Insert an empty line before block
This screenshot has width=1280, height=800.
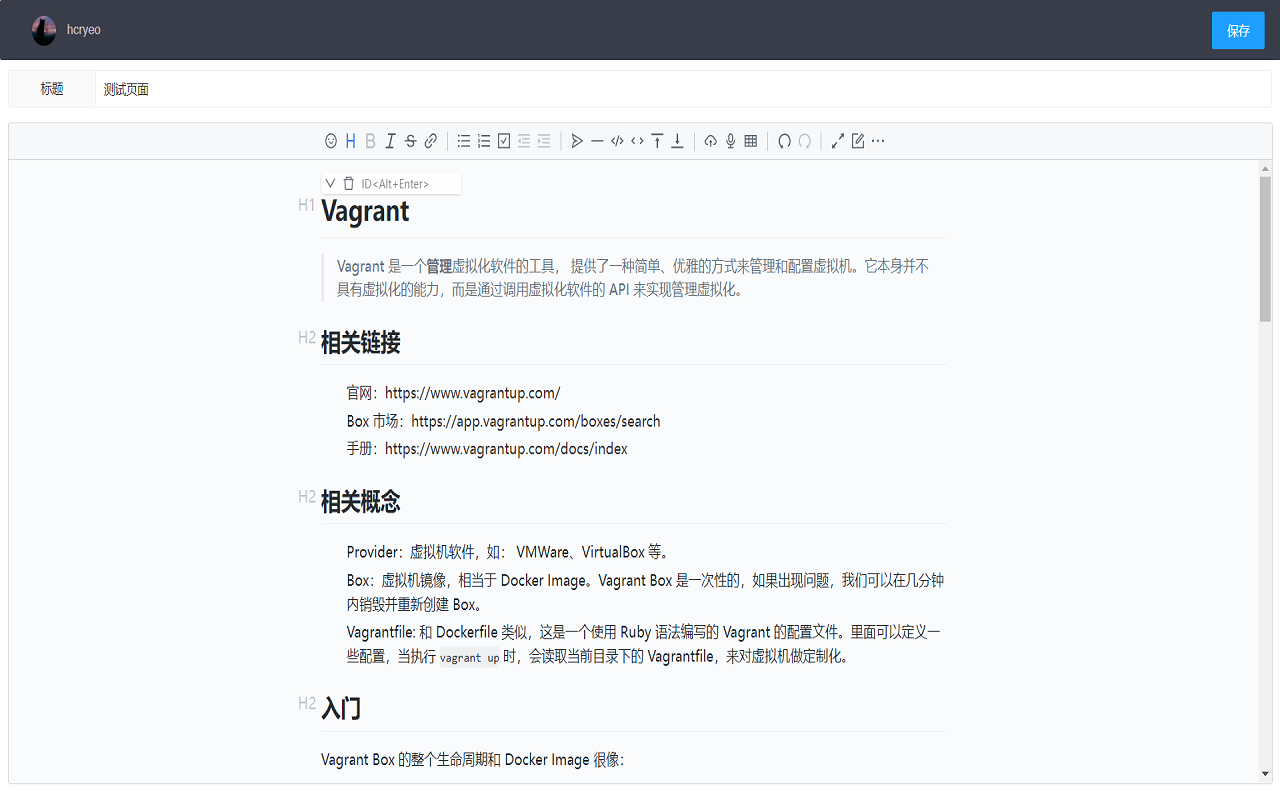[657, 141]
